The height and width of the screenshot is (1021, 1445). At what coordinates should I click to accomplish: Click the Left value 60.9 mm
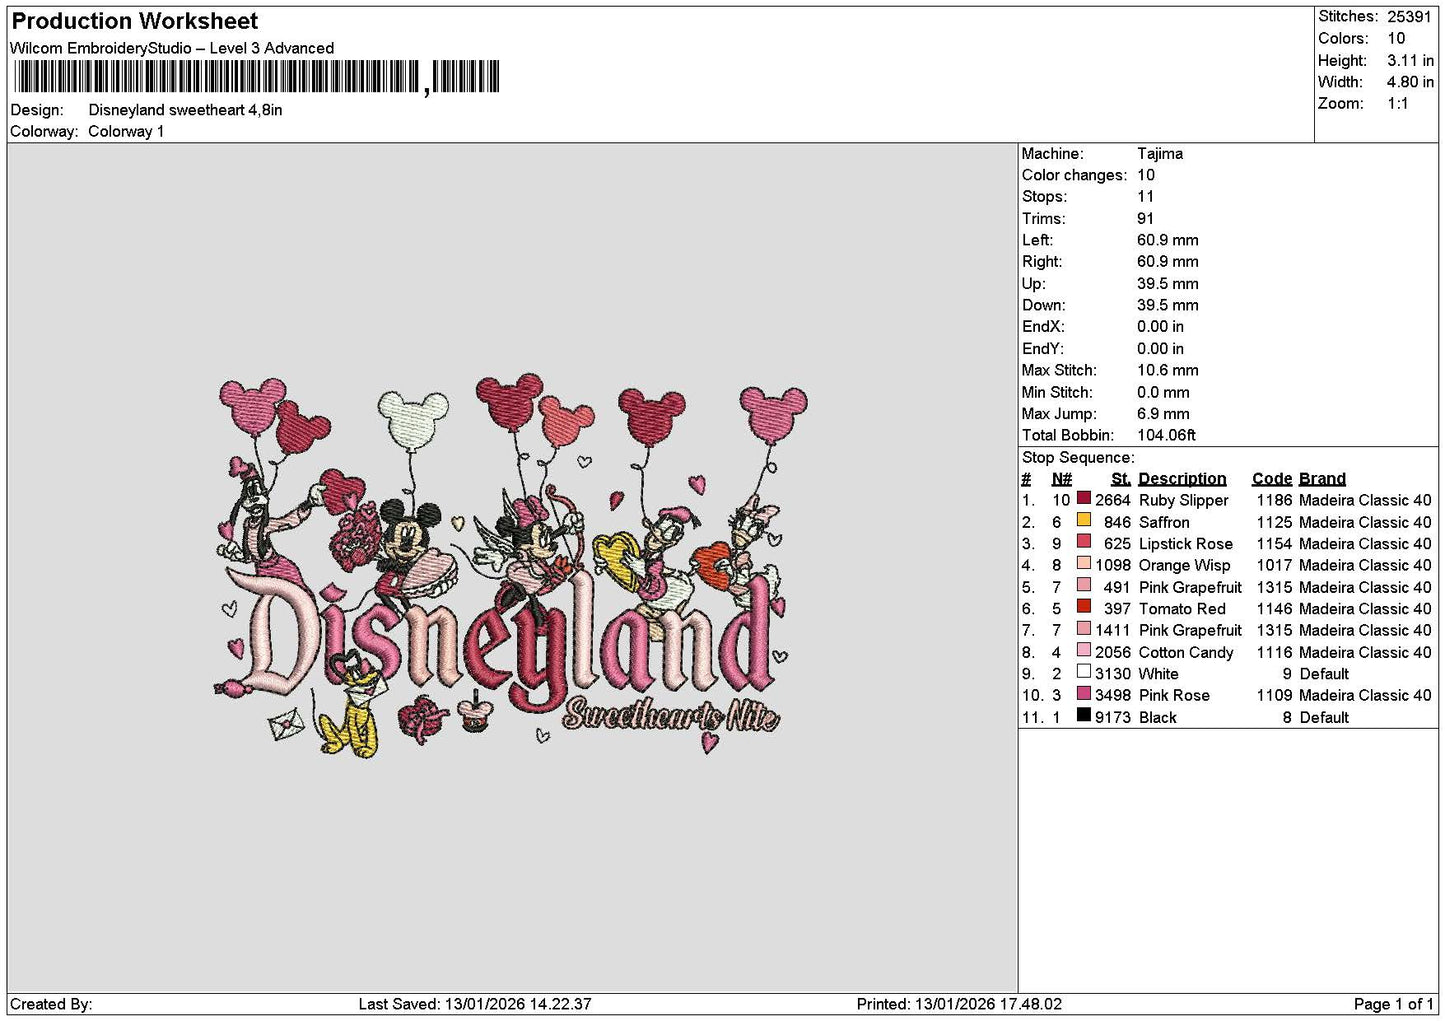click(1168, 240)
